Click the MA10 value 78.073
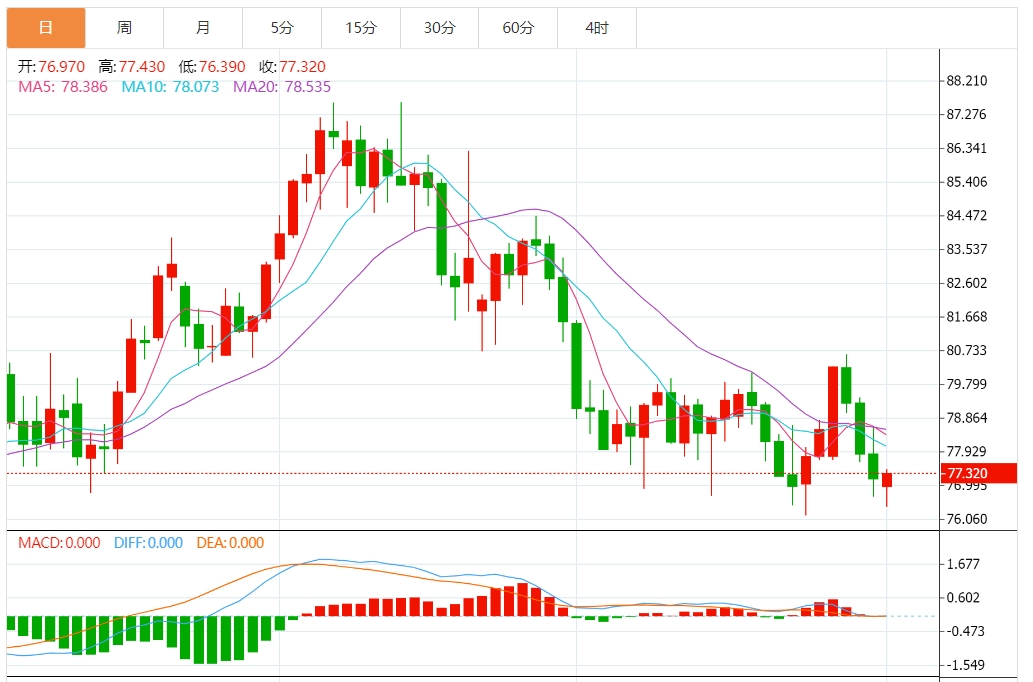The image size is (1033, 682). 196,87
